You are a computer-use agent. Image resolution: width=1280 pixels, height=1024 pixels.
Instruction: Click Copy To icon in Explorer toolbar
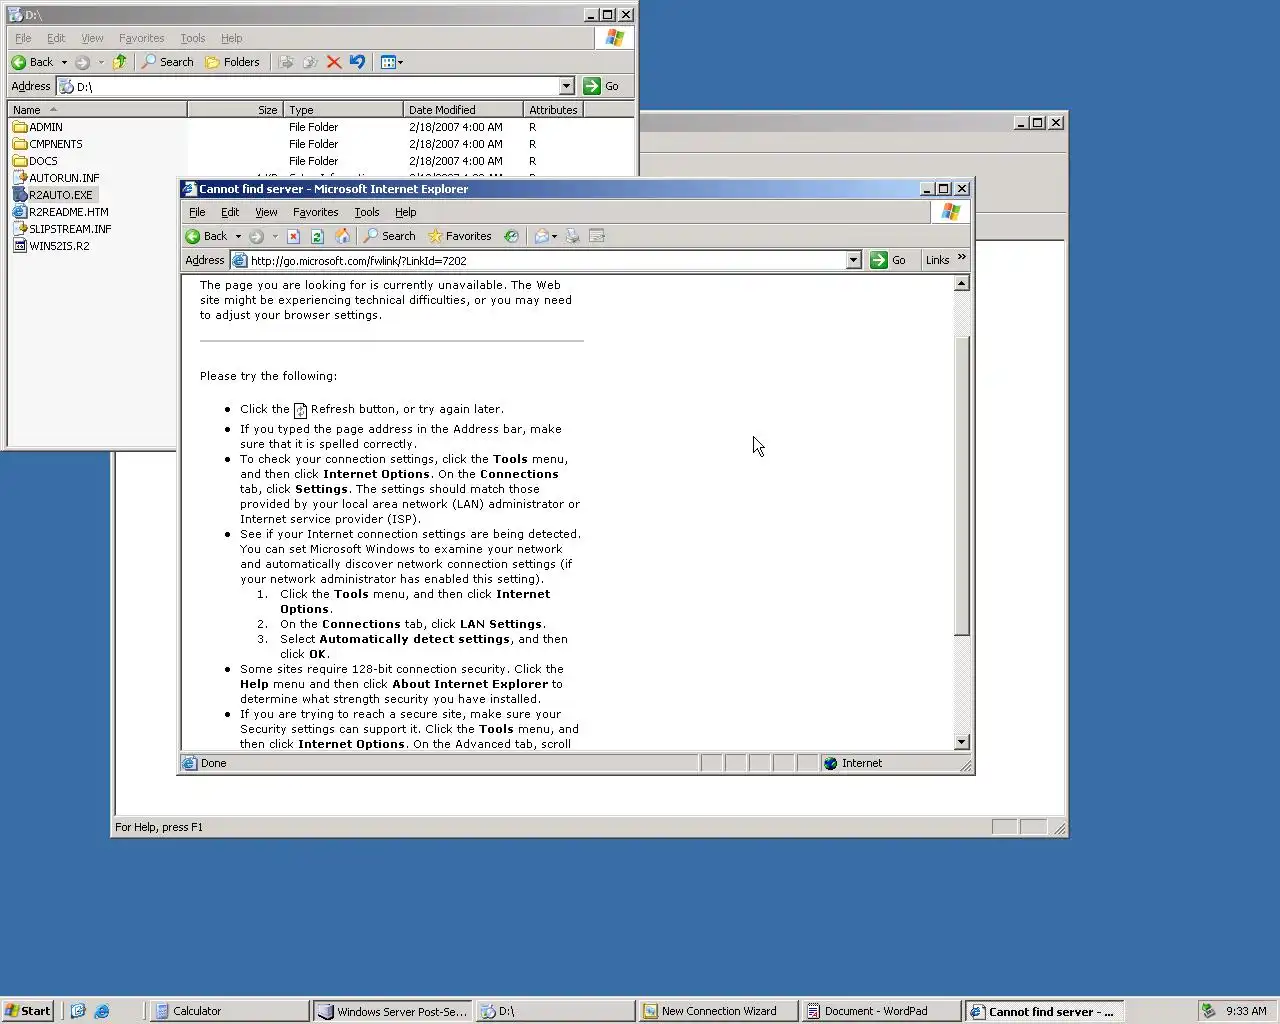[310, 62]
